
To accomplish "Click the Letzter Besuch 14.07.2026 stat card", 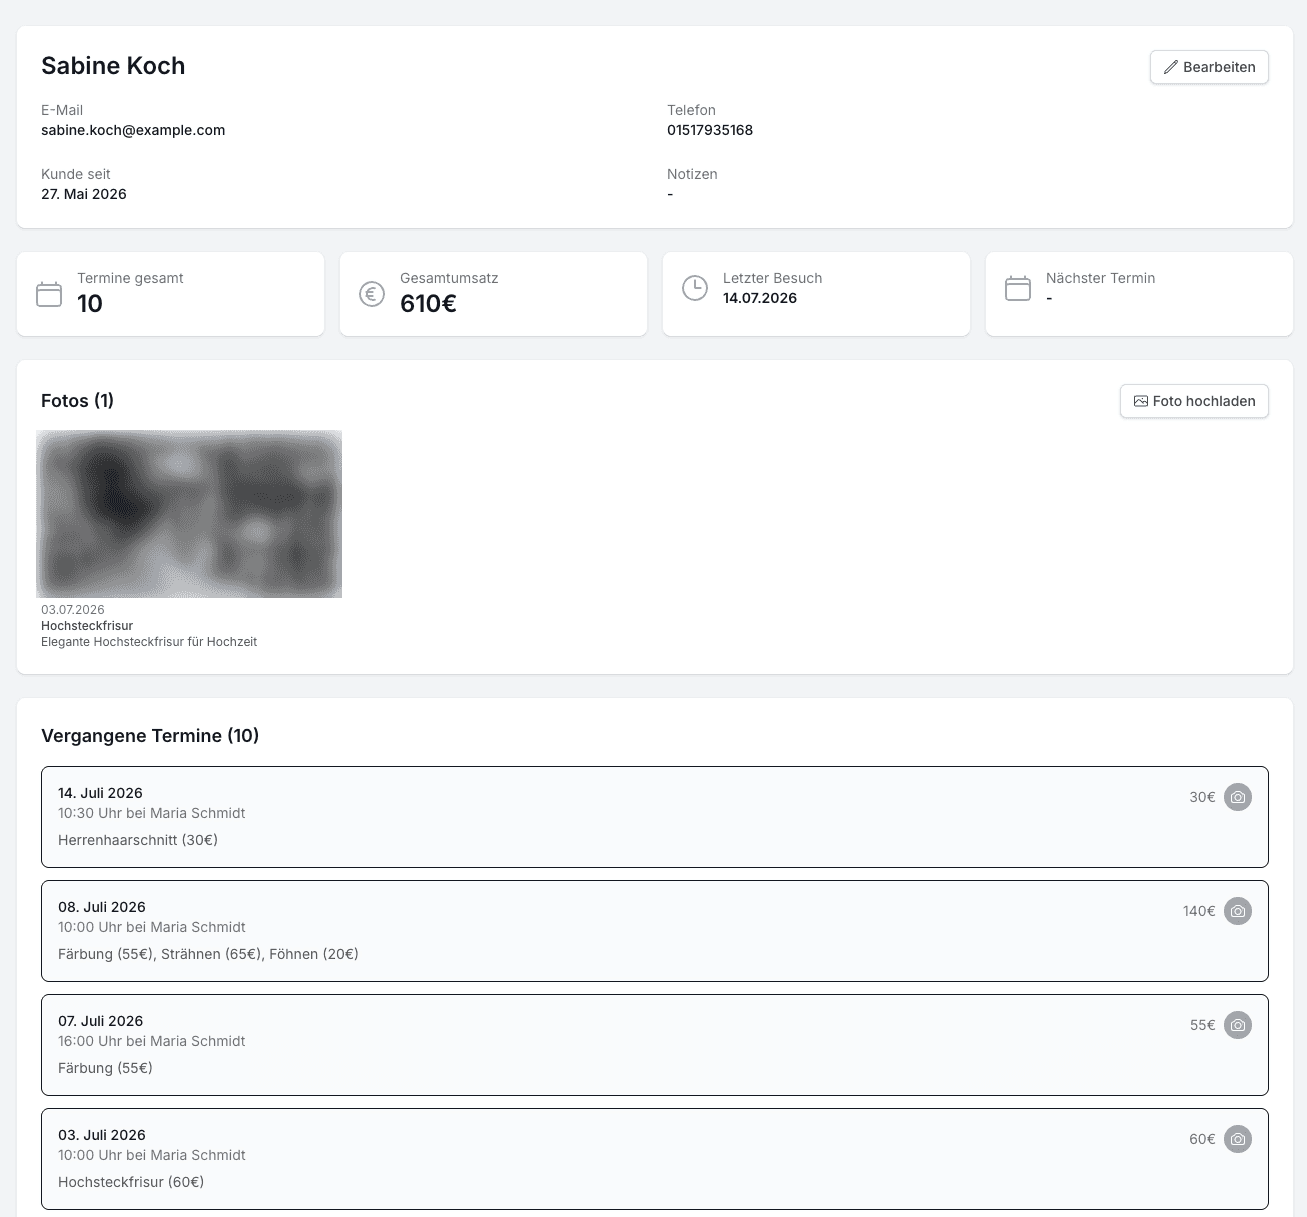I will tap(816, 294).
